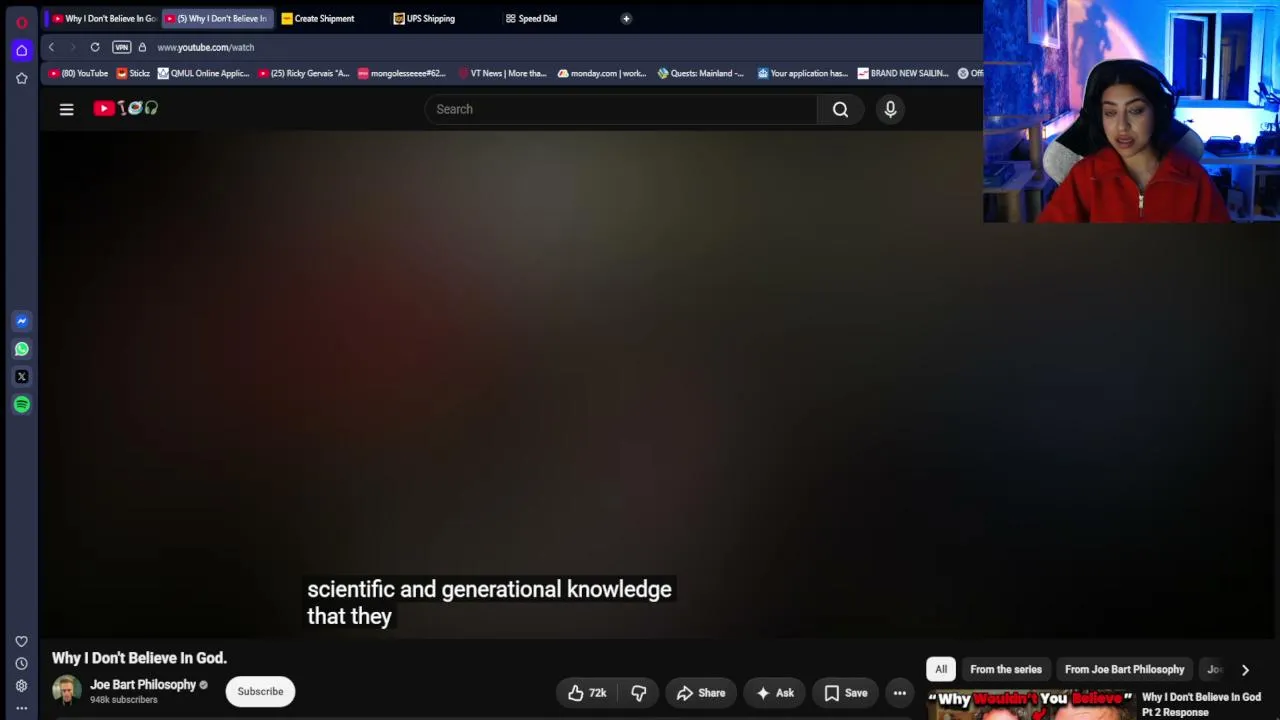Open Messenger in the sidebar

tap(21, 321)
